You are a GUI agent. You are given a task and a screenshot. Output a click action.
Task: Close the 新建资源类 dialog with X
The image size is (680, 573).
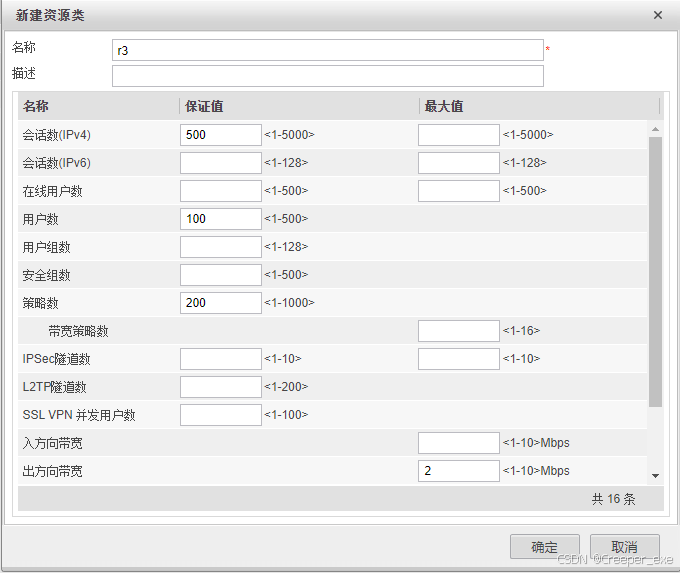(x=657, y=15)
